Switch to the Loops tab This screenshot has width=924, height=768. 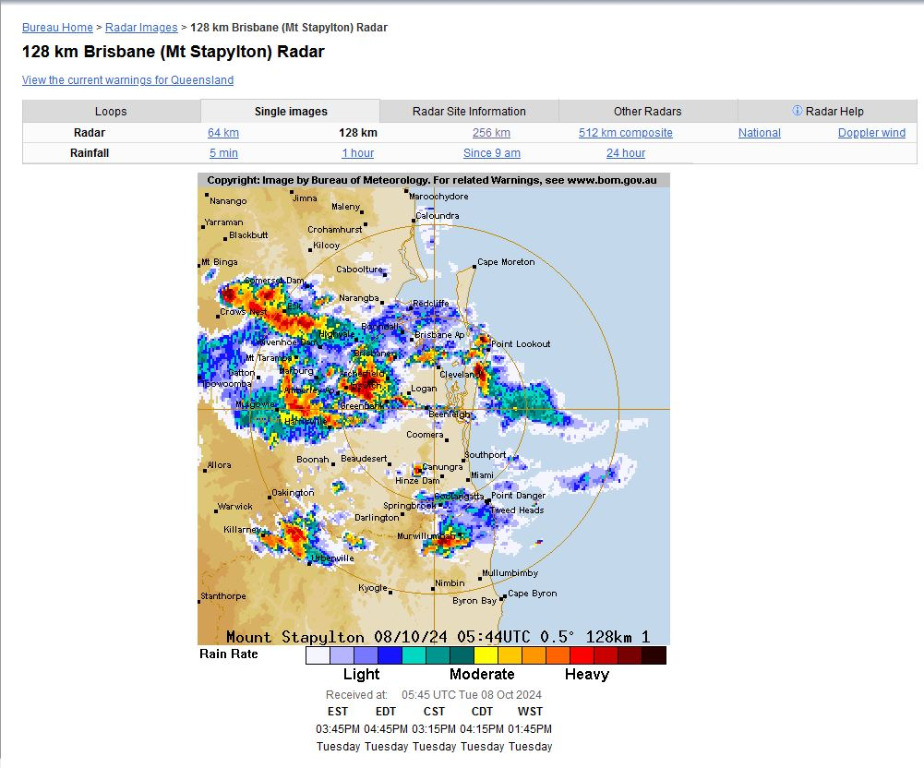tap(111, 111)
